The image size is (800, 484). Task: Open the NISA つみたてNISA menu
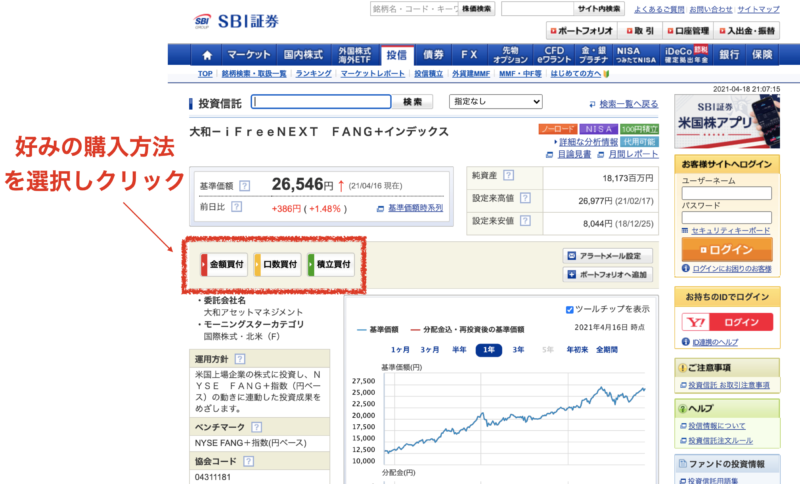[635, 55]
